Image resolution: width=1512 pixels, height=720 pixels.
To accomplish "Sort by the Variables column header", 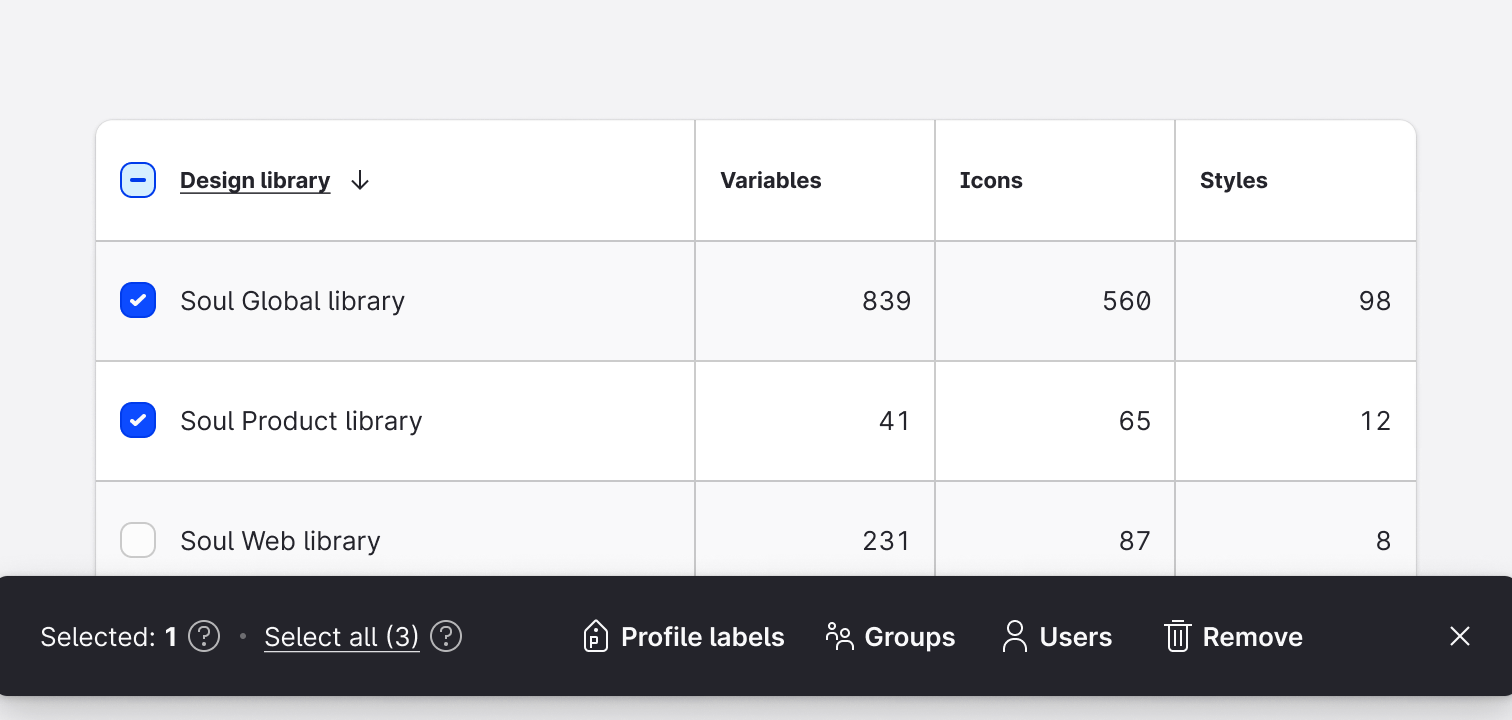I will (771, 180).
